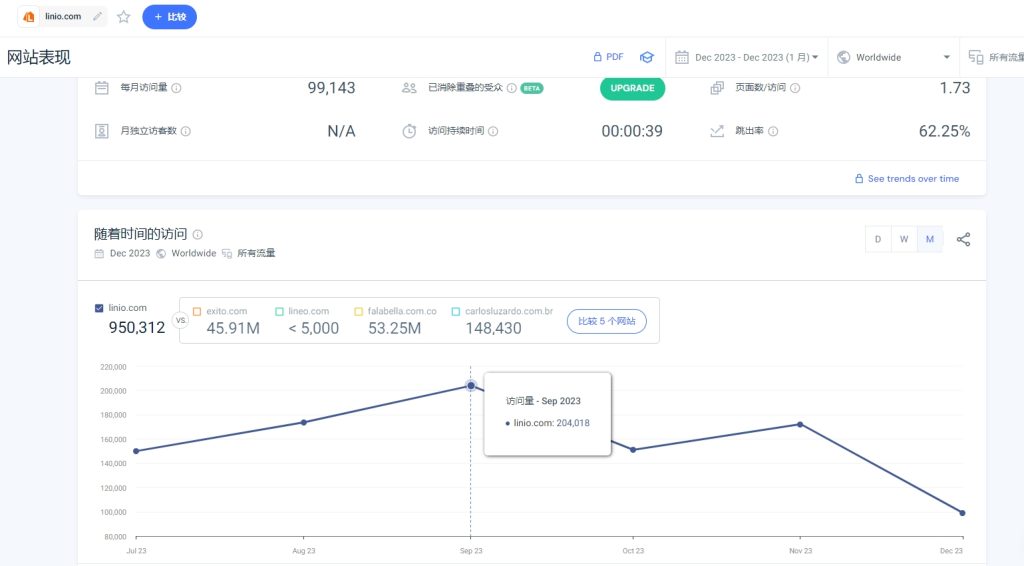1024x566 pixels.
Task: Select the Nov 23 data point on chart
Action: (800, 424)
